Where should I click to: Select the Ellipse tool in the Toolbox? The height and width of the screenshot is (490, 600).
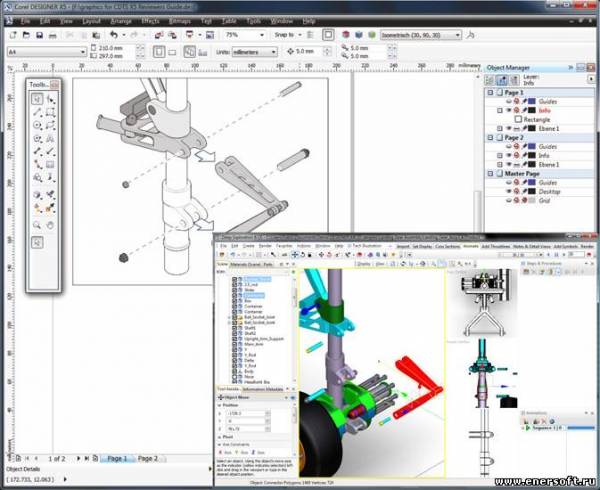point(37,125)
